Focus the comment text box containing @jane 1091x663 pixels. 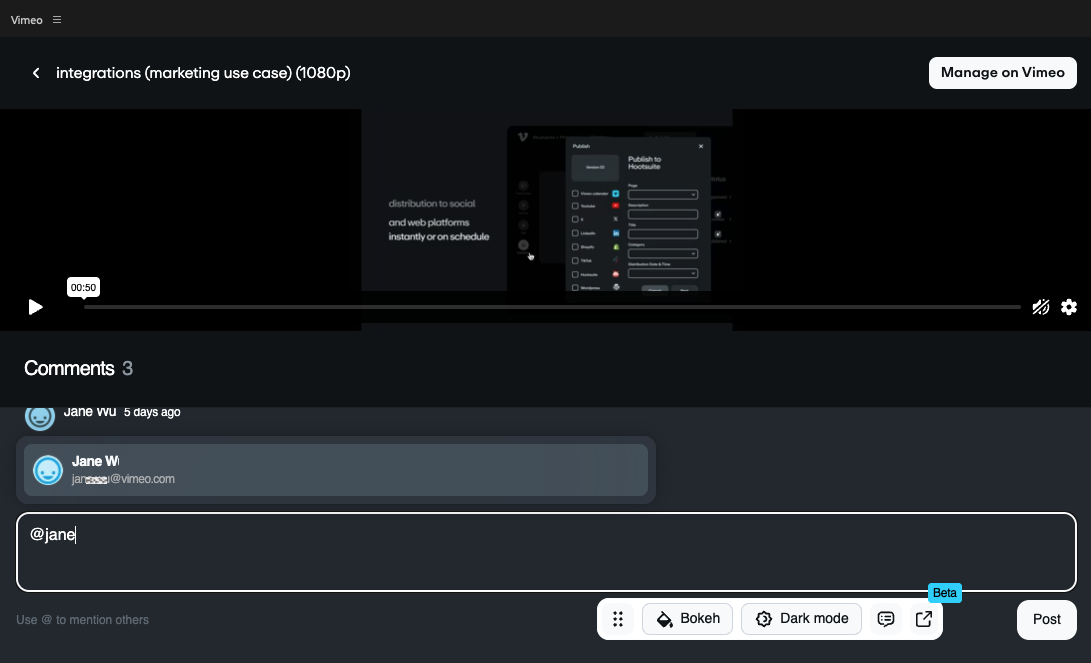(546, 552)
